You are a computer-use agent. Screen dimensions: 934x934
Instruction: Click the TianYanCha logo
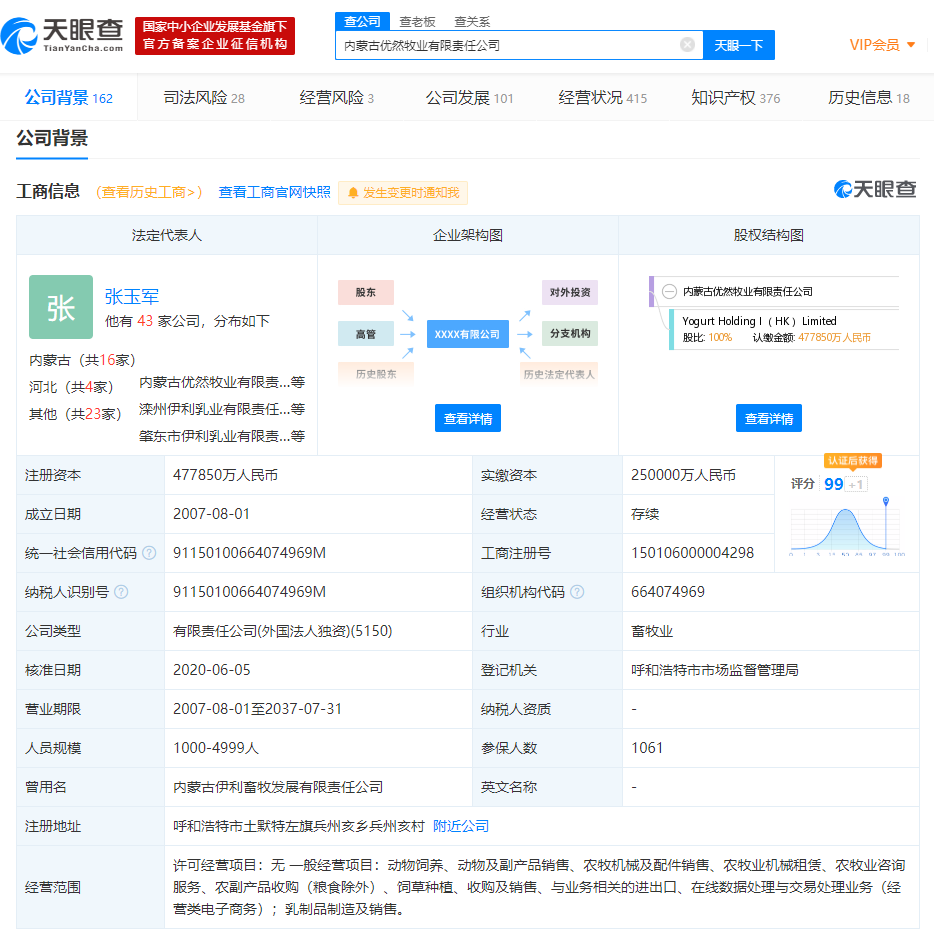point(62,36)
